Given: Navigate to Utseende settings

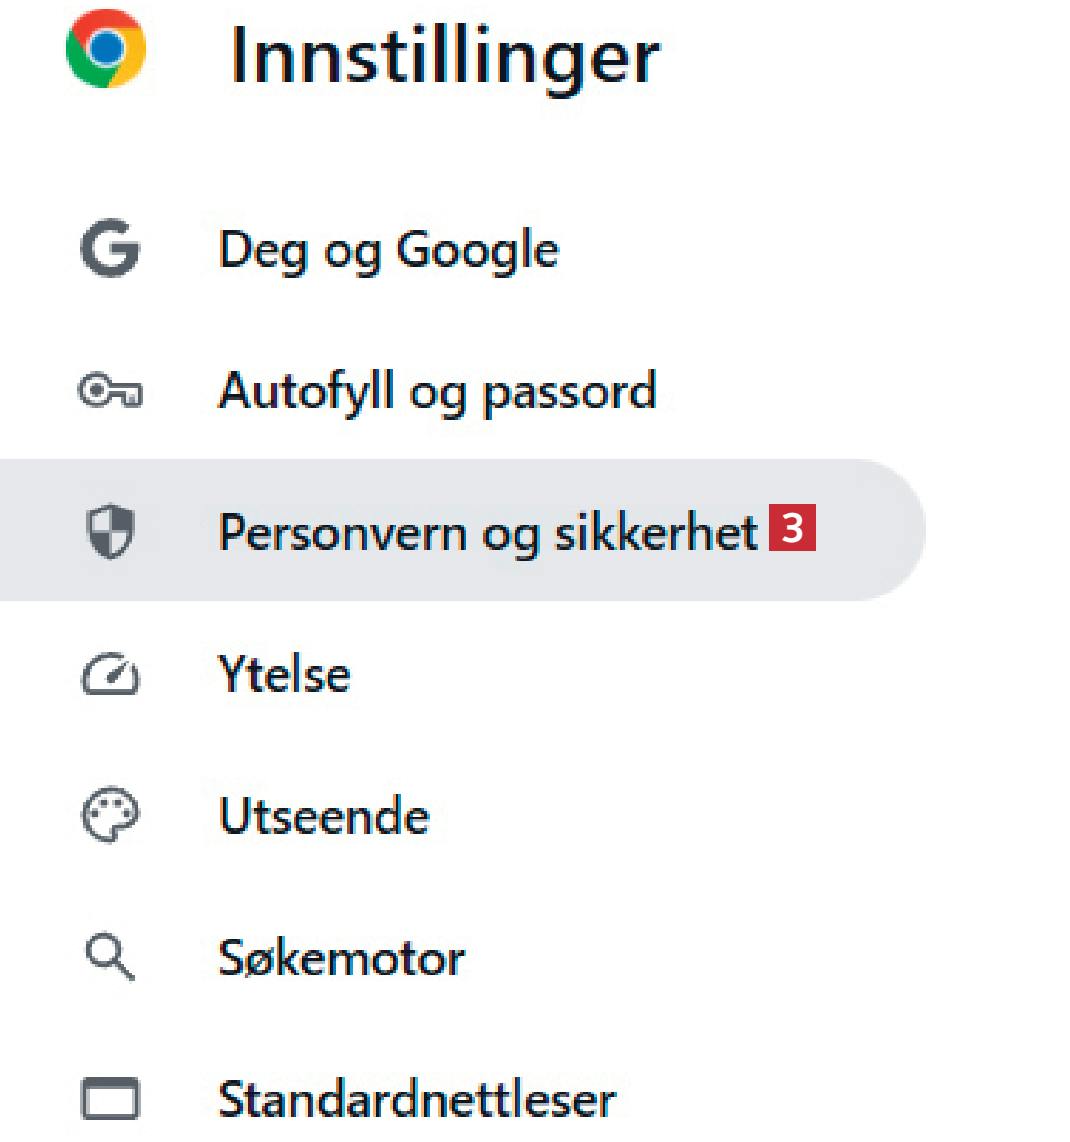Looking at the screenshot, I should click(x=324, y=816).
